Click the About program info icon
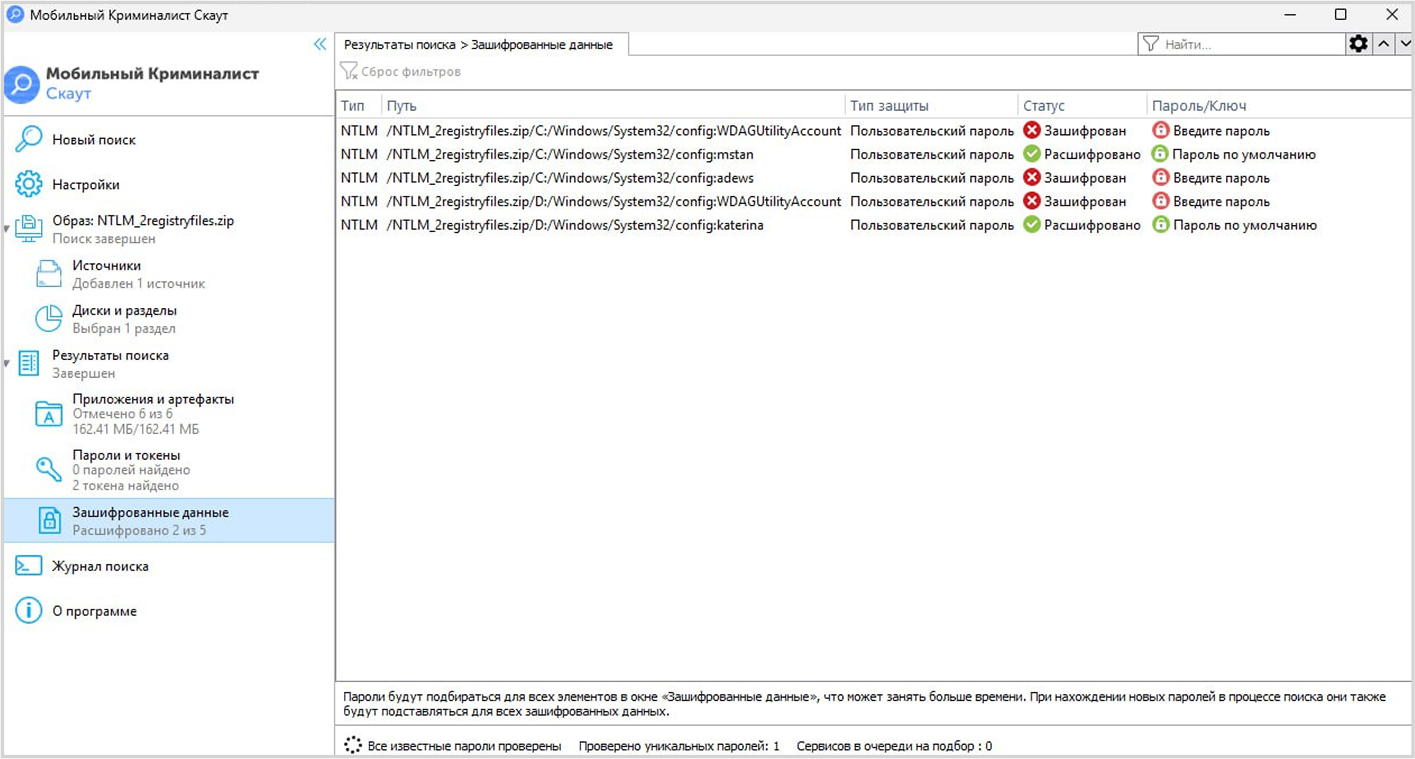This screenshot has width=1415, height=759. pyautogui.click(x=28, y=611)
